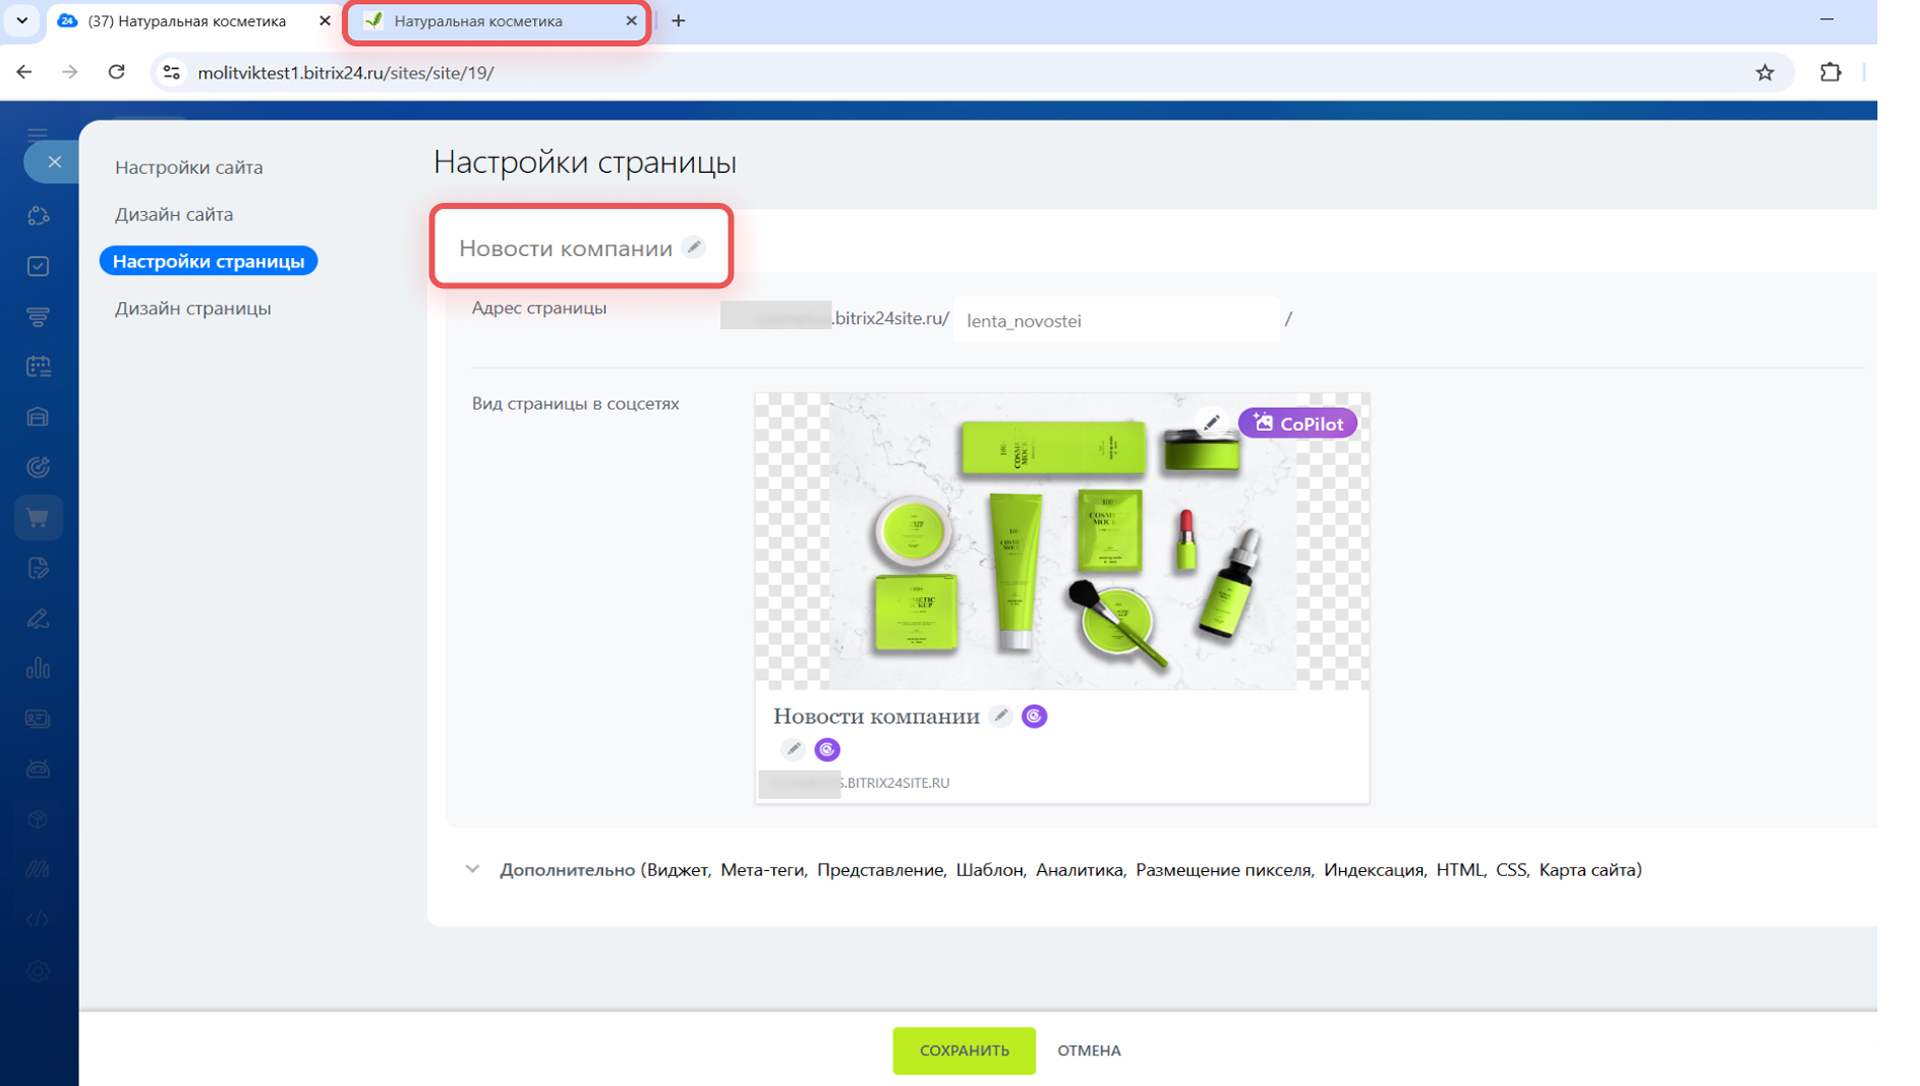
Task: Open browser tab search dropdown arrow
Action: [21, 20]
